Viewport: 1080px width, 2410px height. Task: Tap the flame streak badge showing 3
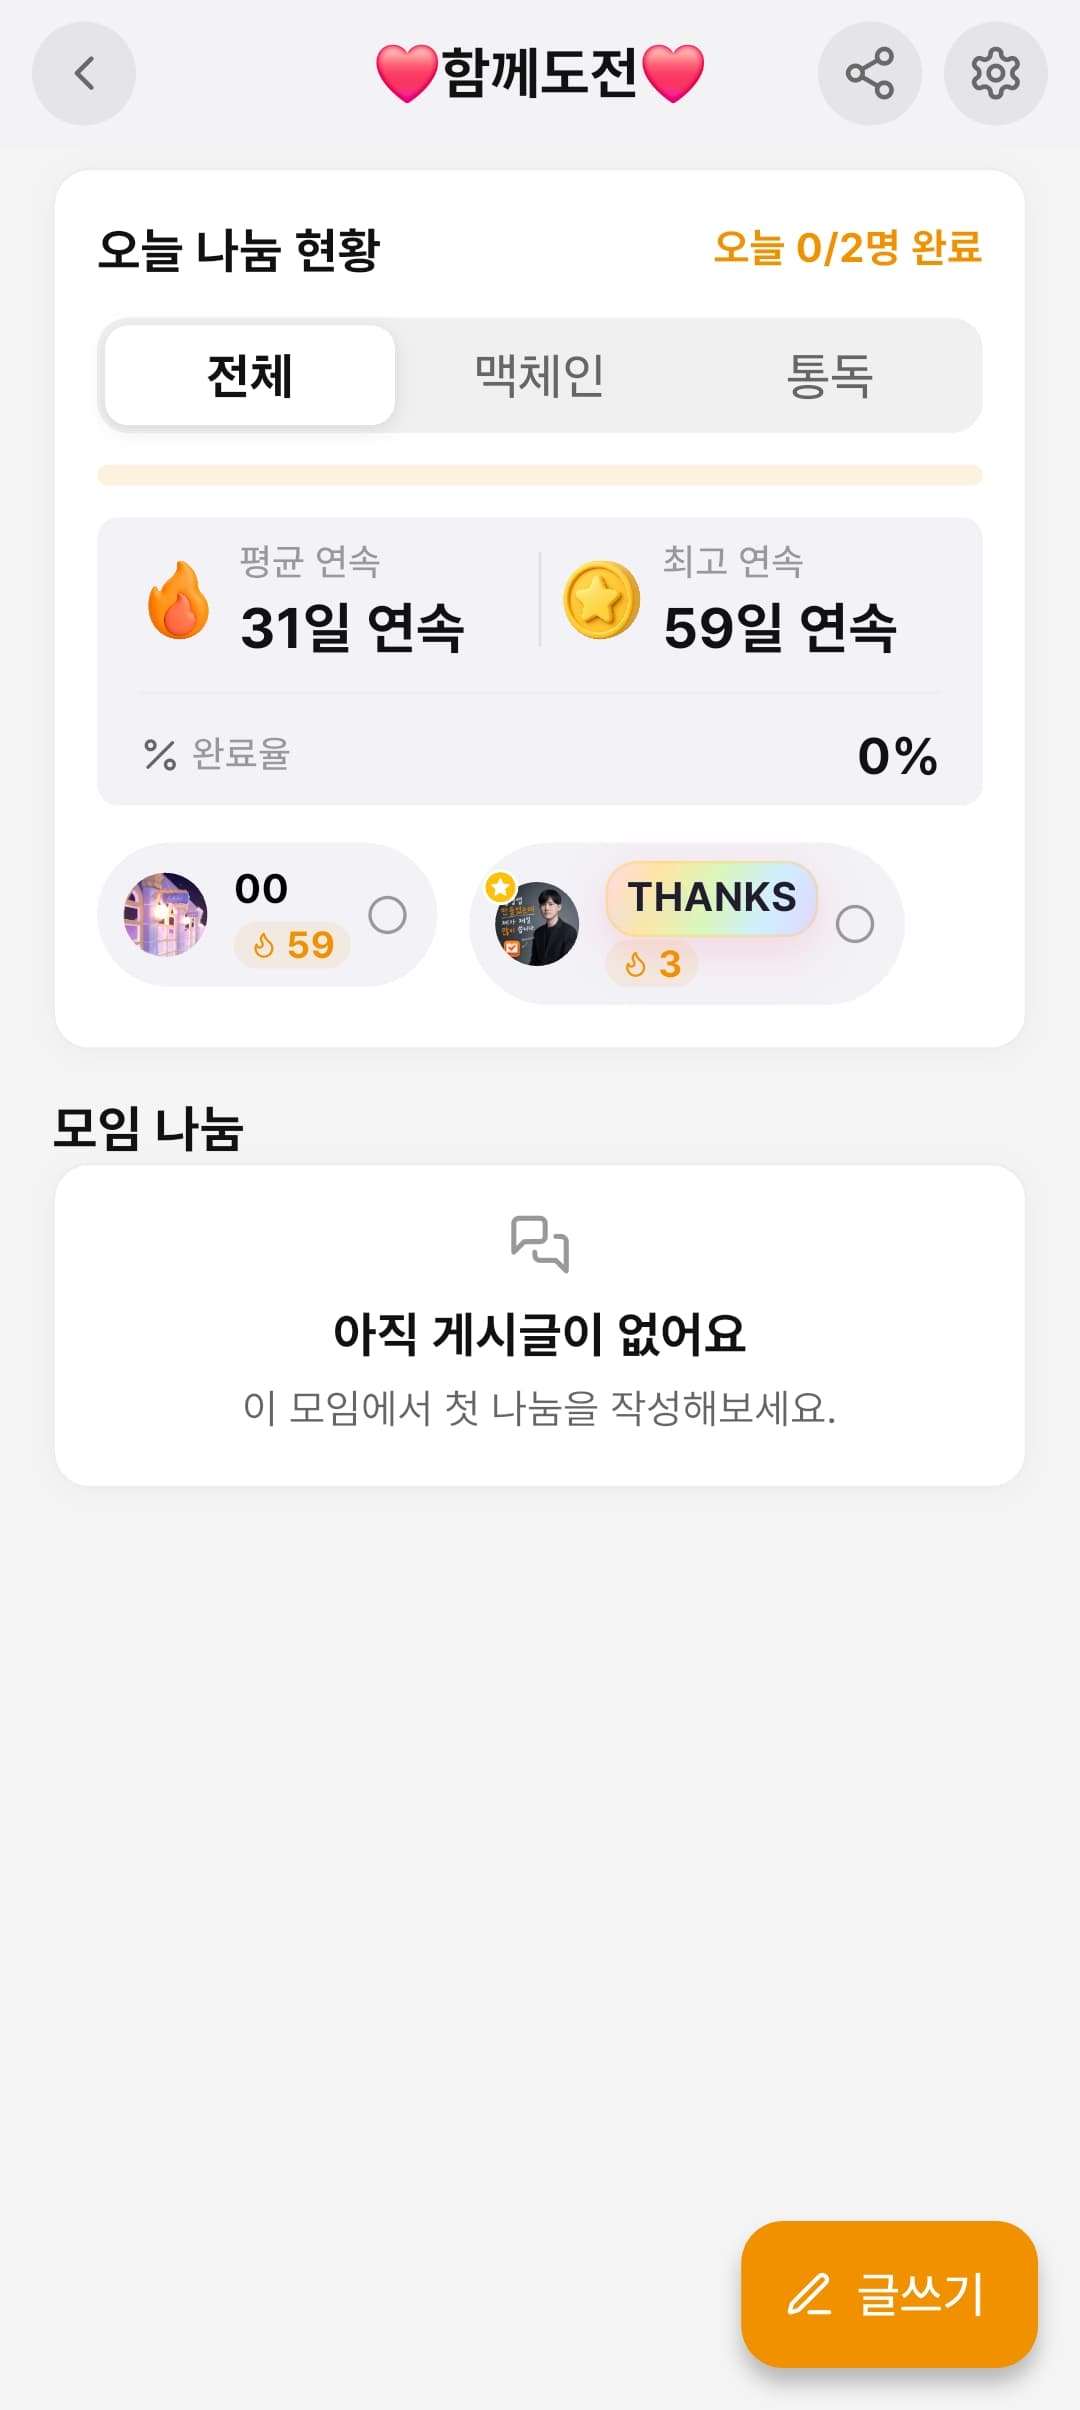651,964
